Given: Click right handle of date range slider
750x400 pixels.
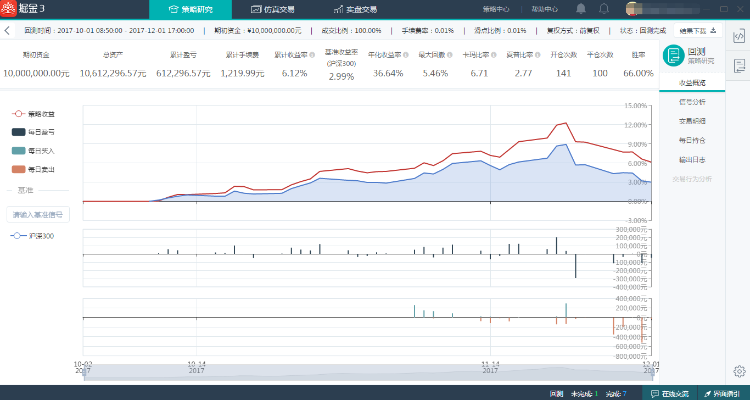Looking at the screenshot, I should 651,373.
